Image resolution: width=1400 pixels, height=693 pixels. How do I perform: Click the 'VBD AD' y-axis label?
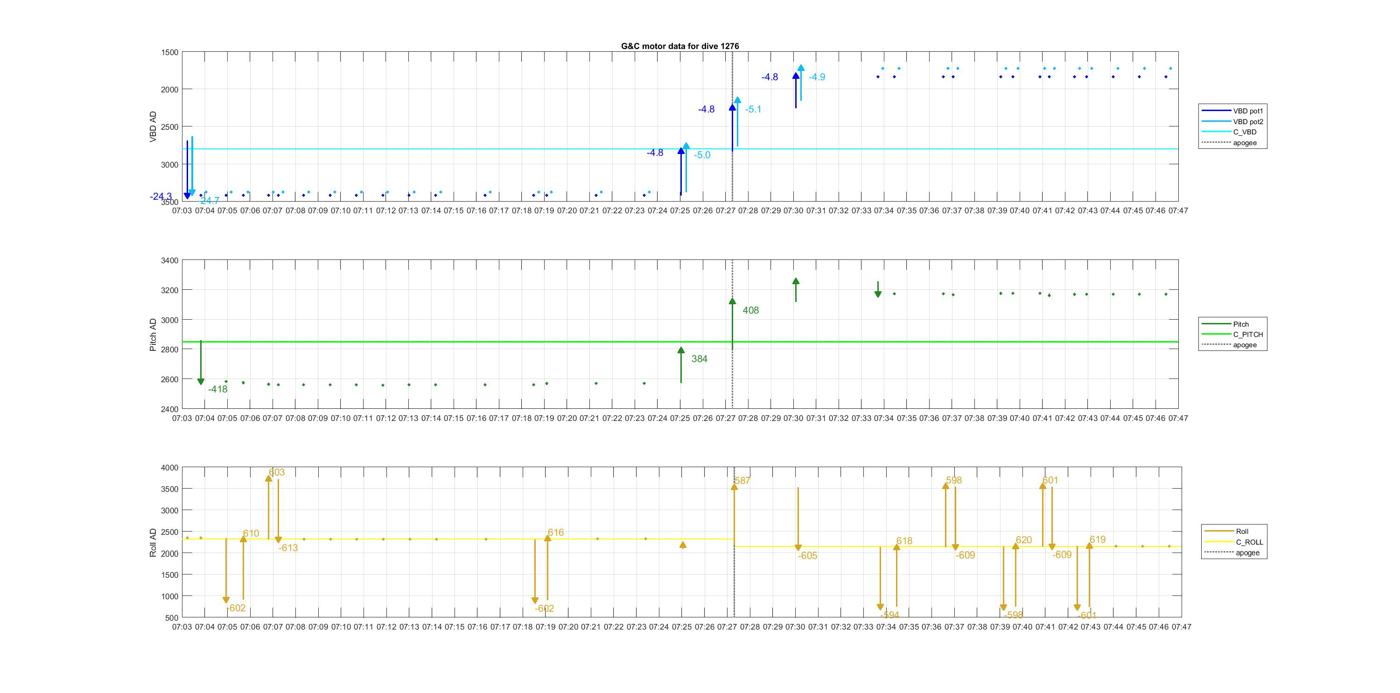(153, 126)
